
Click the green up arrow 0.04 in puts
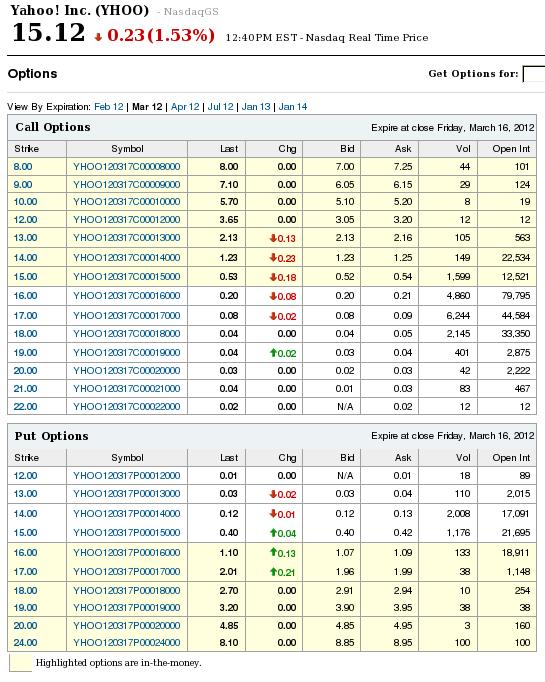(x=283, y=533)
